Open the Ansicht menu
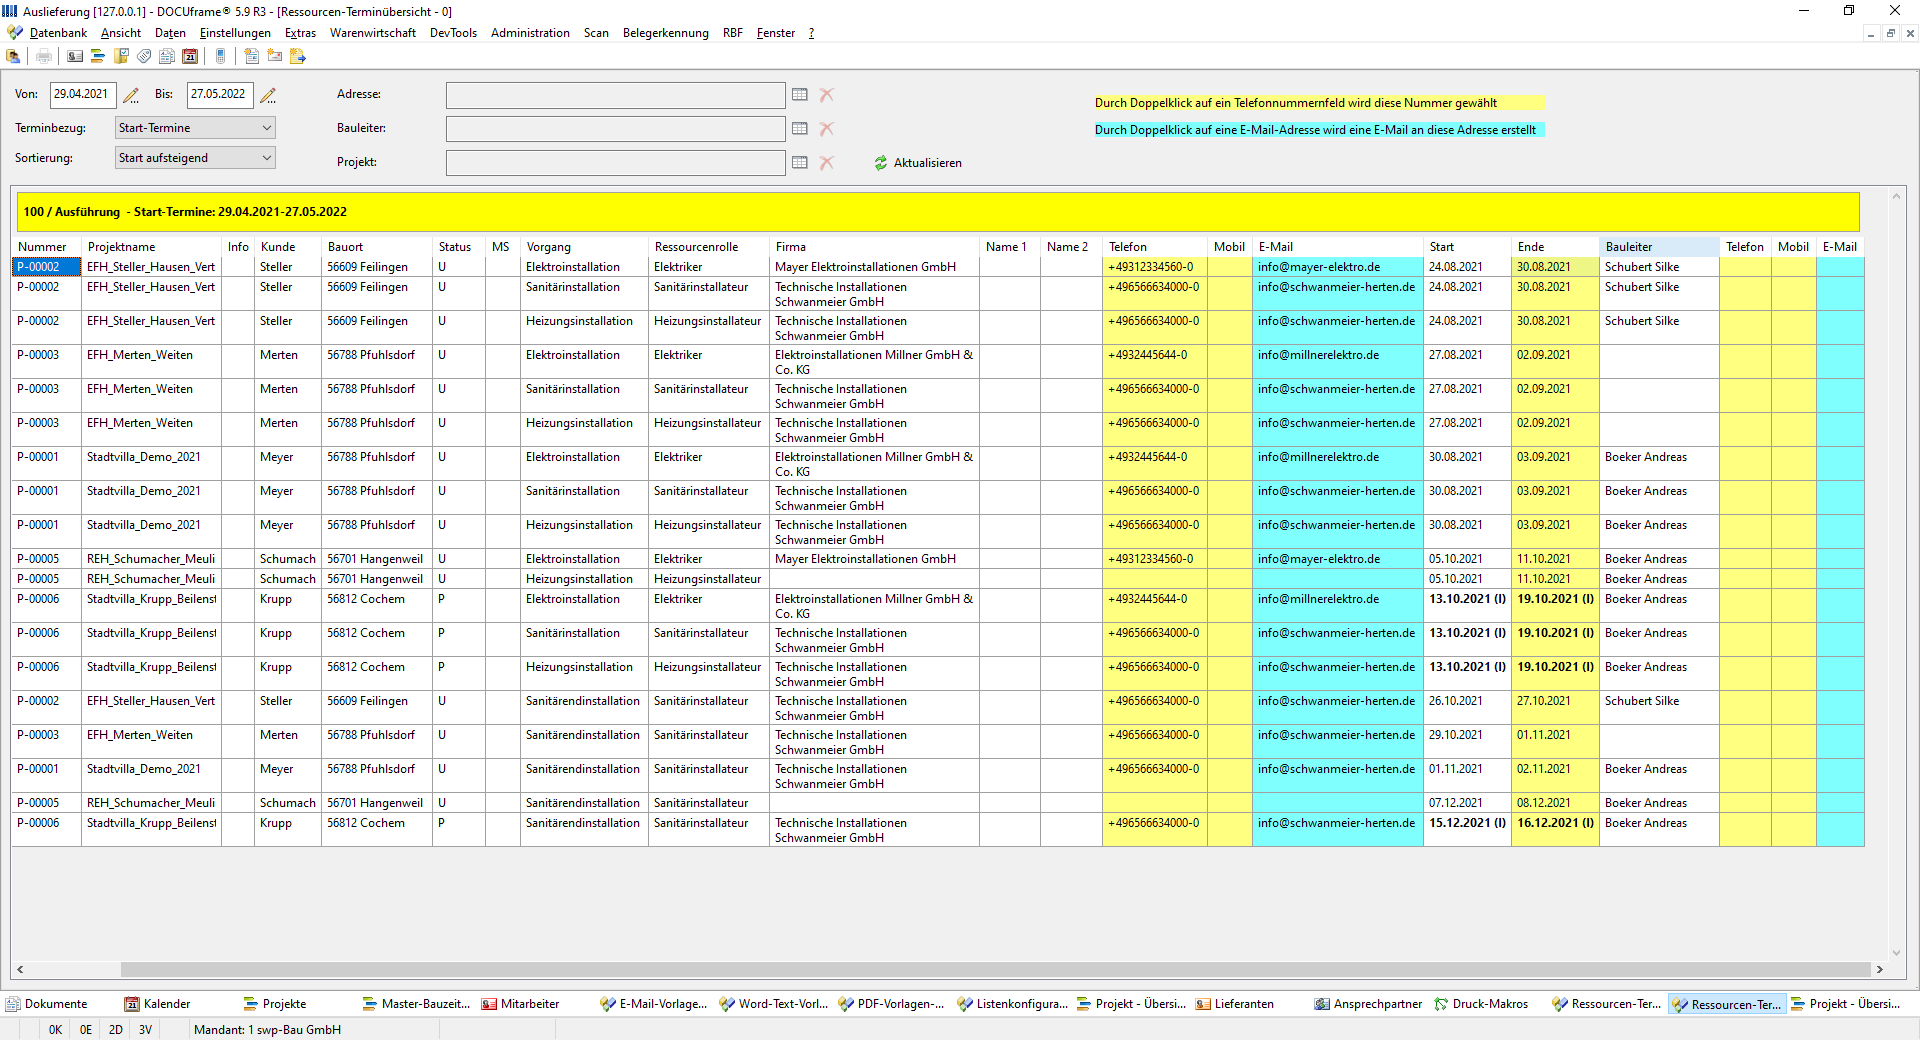The image size is (1920, 1040). click(121, 33)
